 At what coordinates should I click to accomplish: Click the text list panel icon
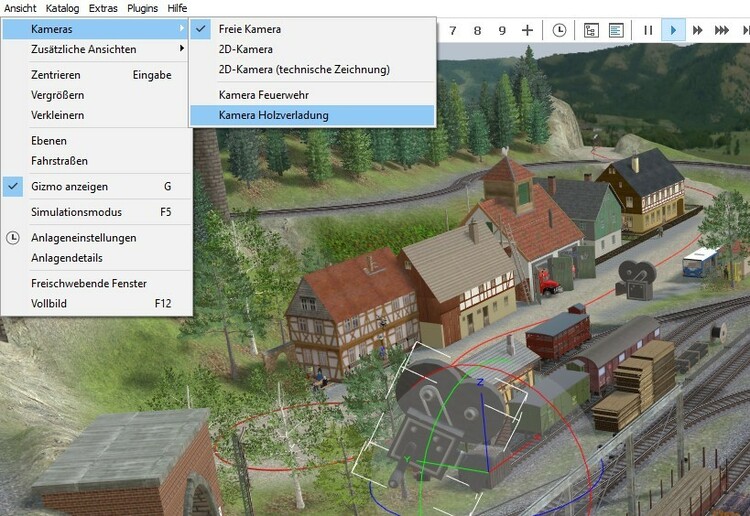point(616,30)
